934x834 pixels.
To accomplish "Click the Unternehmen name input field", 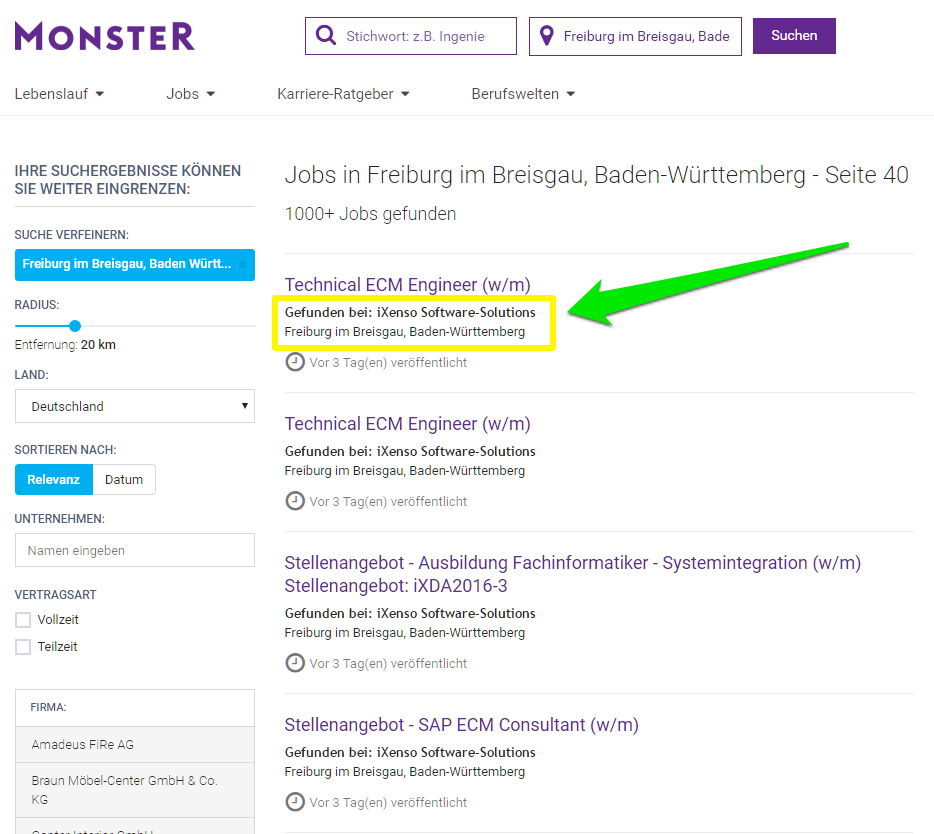I will [135, 550].
